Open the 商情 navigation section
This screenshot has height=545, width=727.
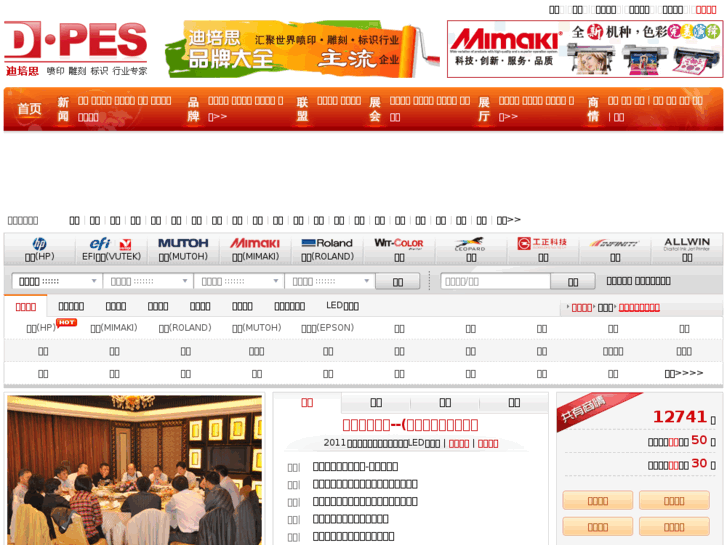click(x=593, y=109)
